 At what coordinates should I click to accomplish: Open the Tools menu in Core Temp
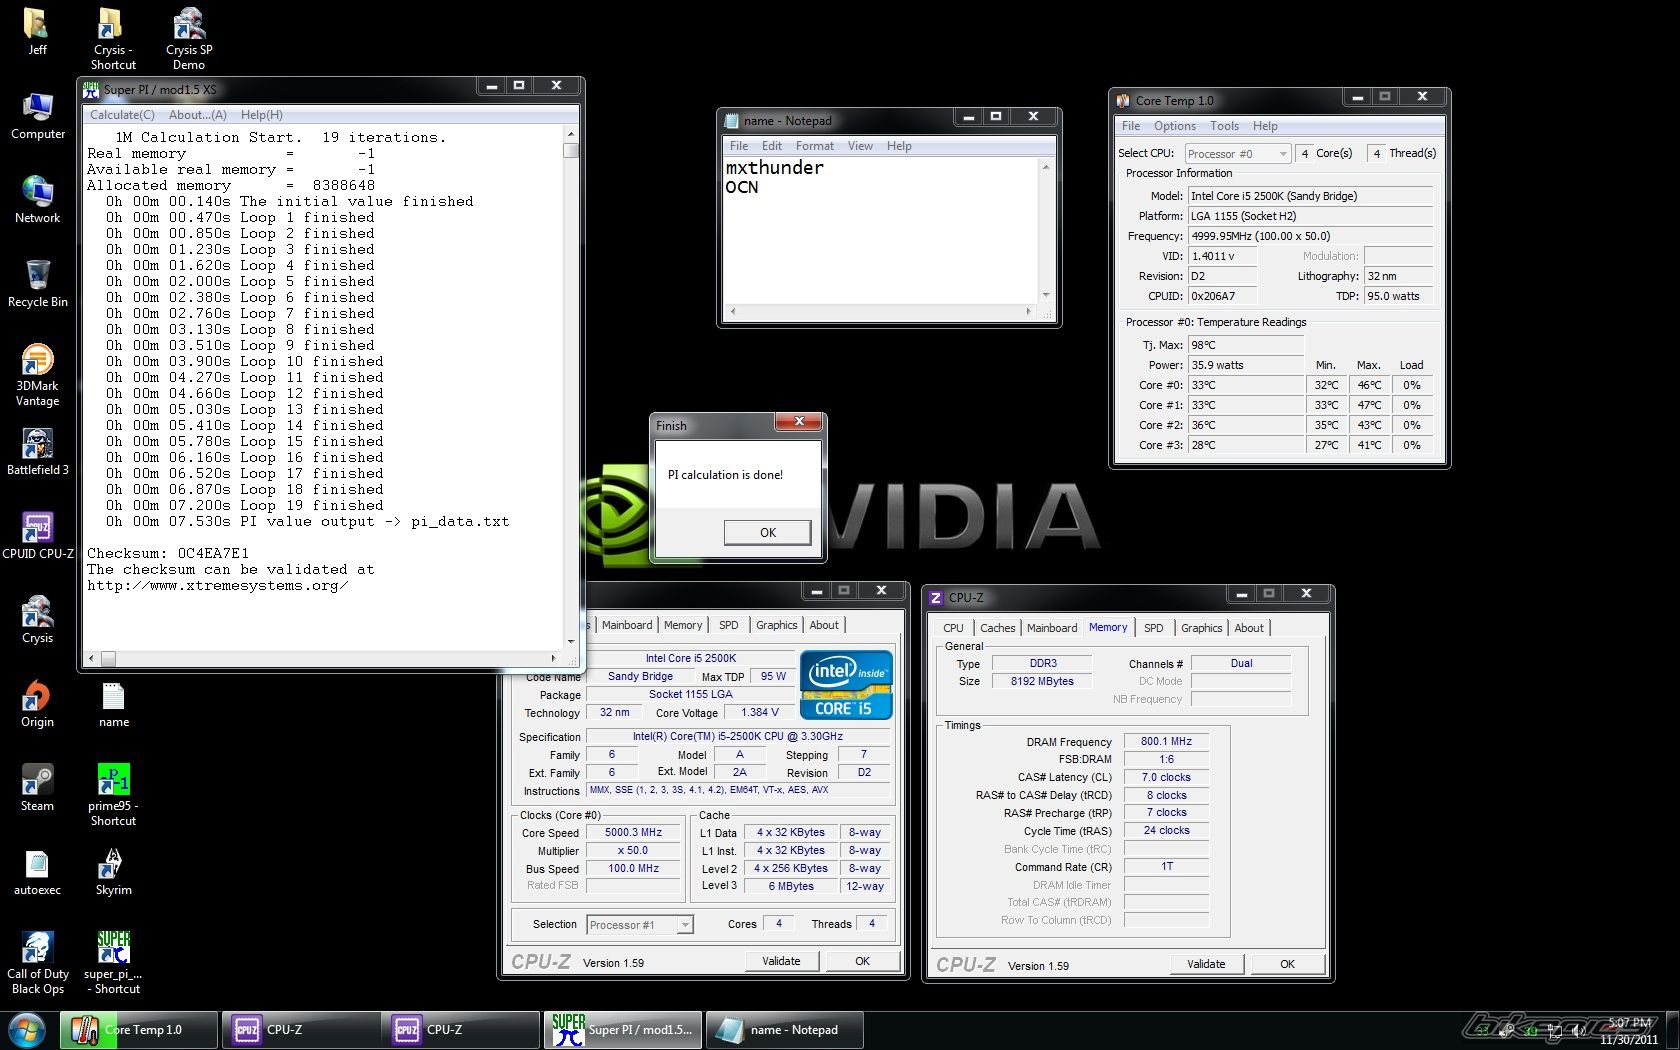[1224, 126]
